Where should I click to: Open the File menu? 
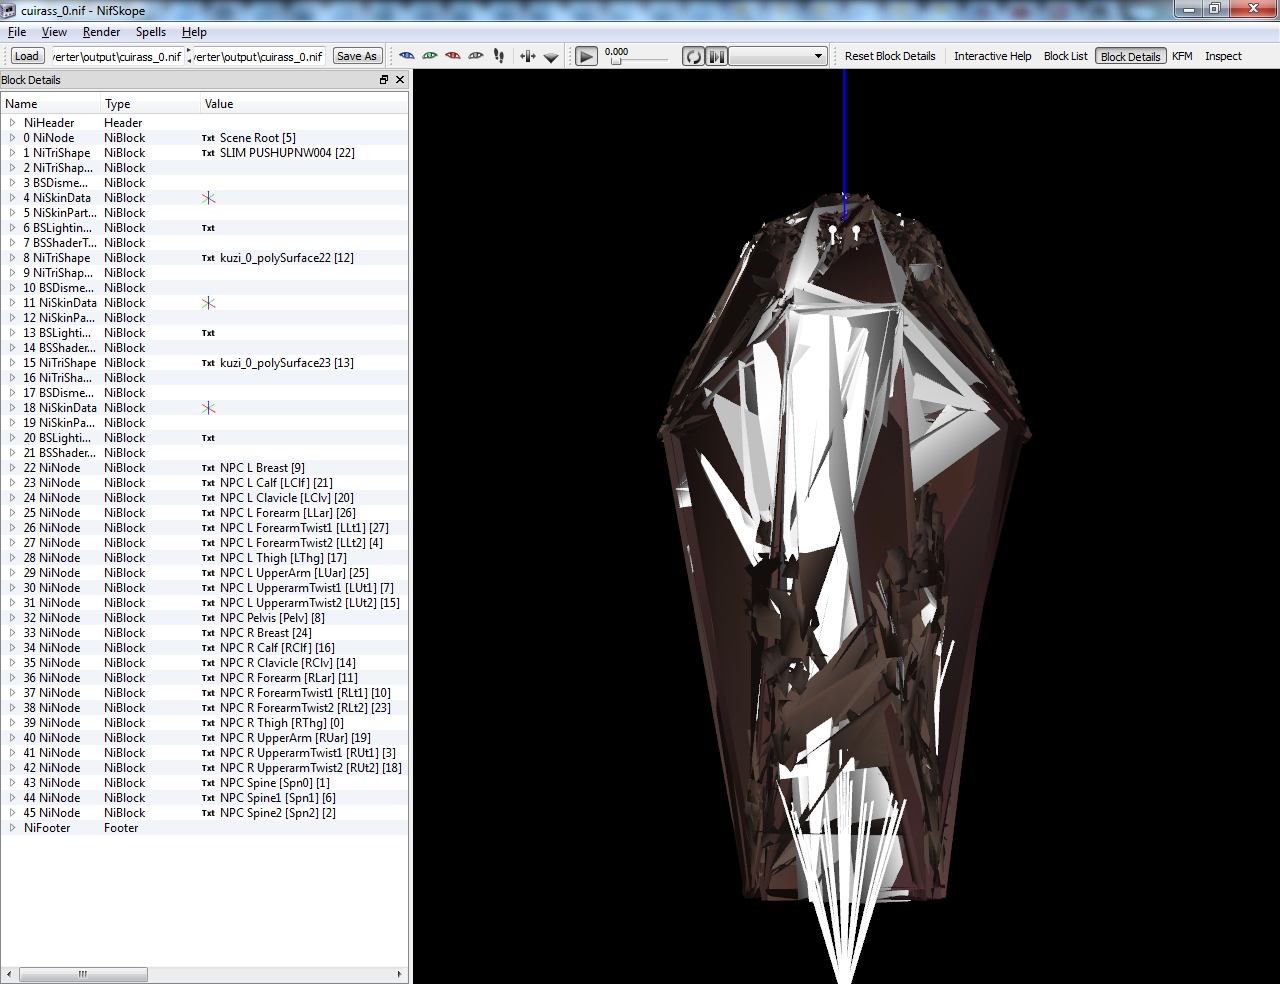coord(17,32)
